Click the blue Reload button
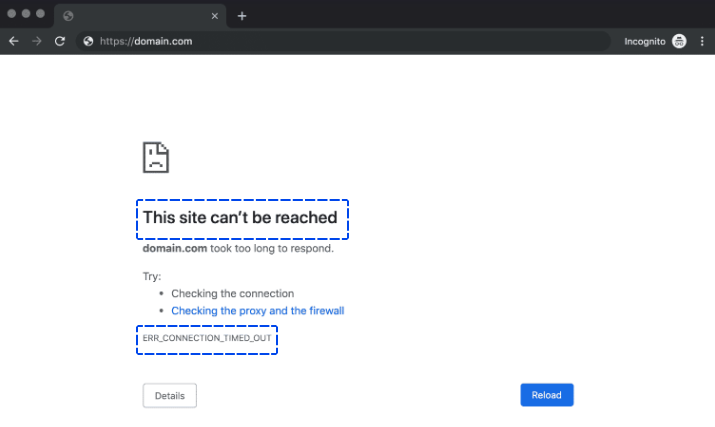This screenshot has width=715, height=427. (x=547, y=395)
